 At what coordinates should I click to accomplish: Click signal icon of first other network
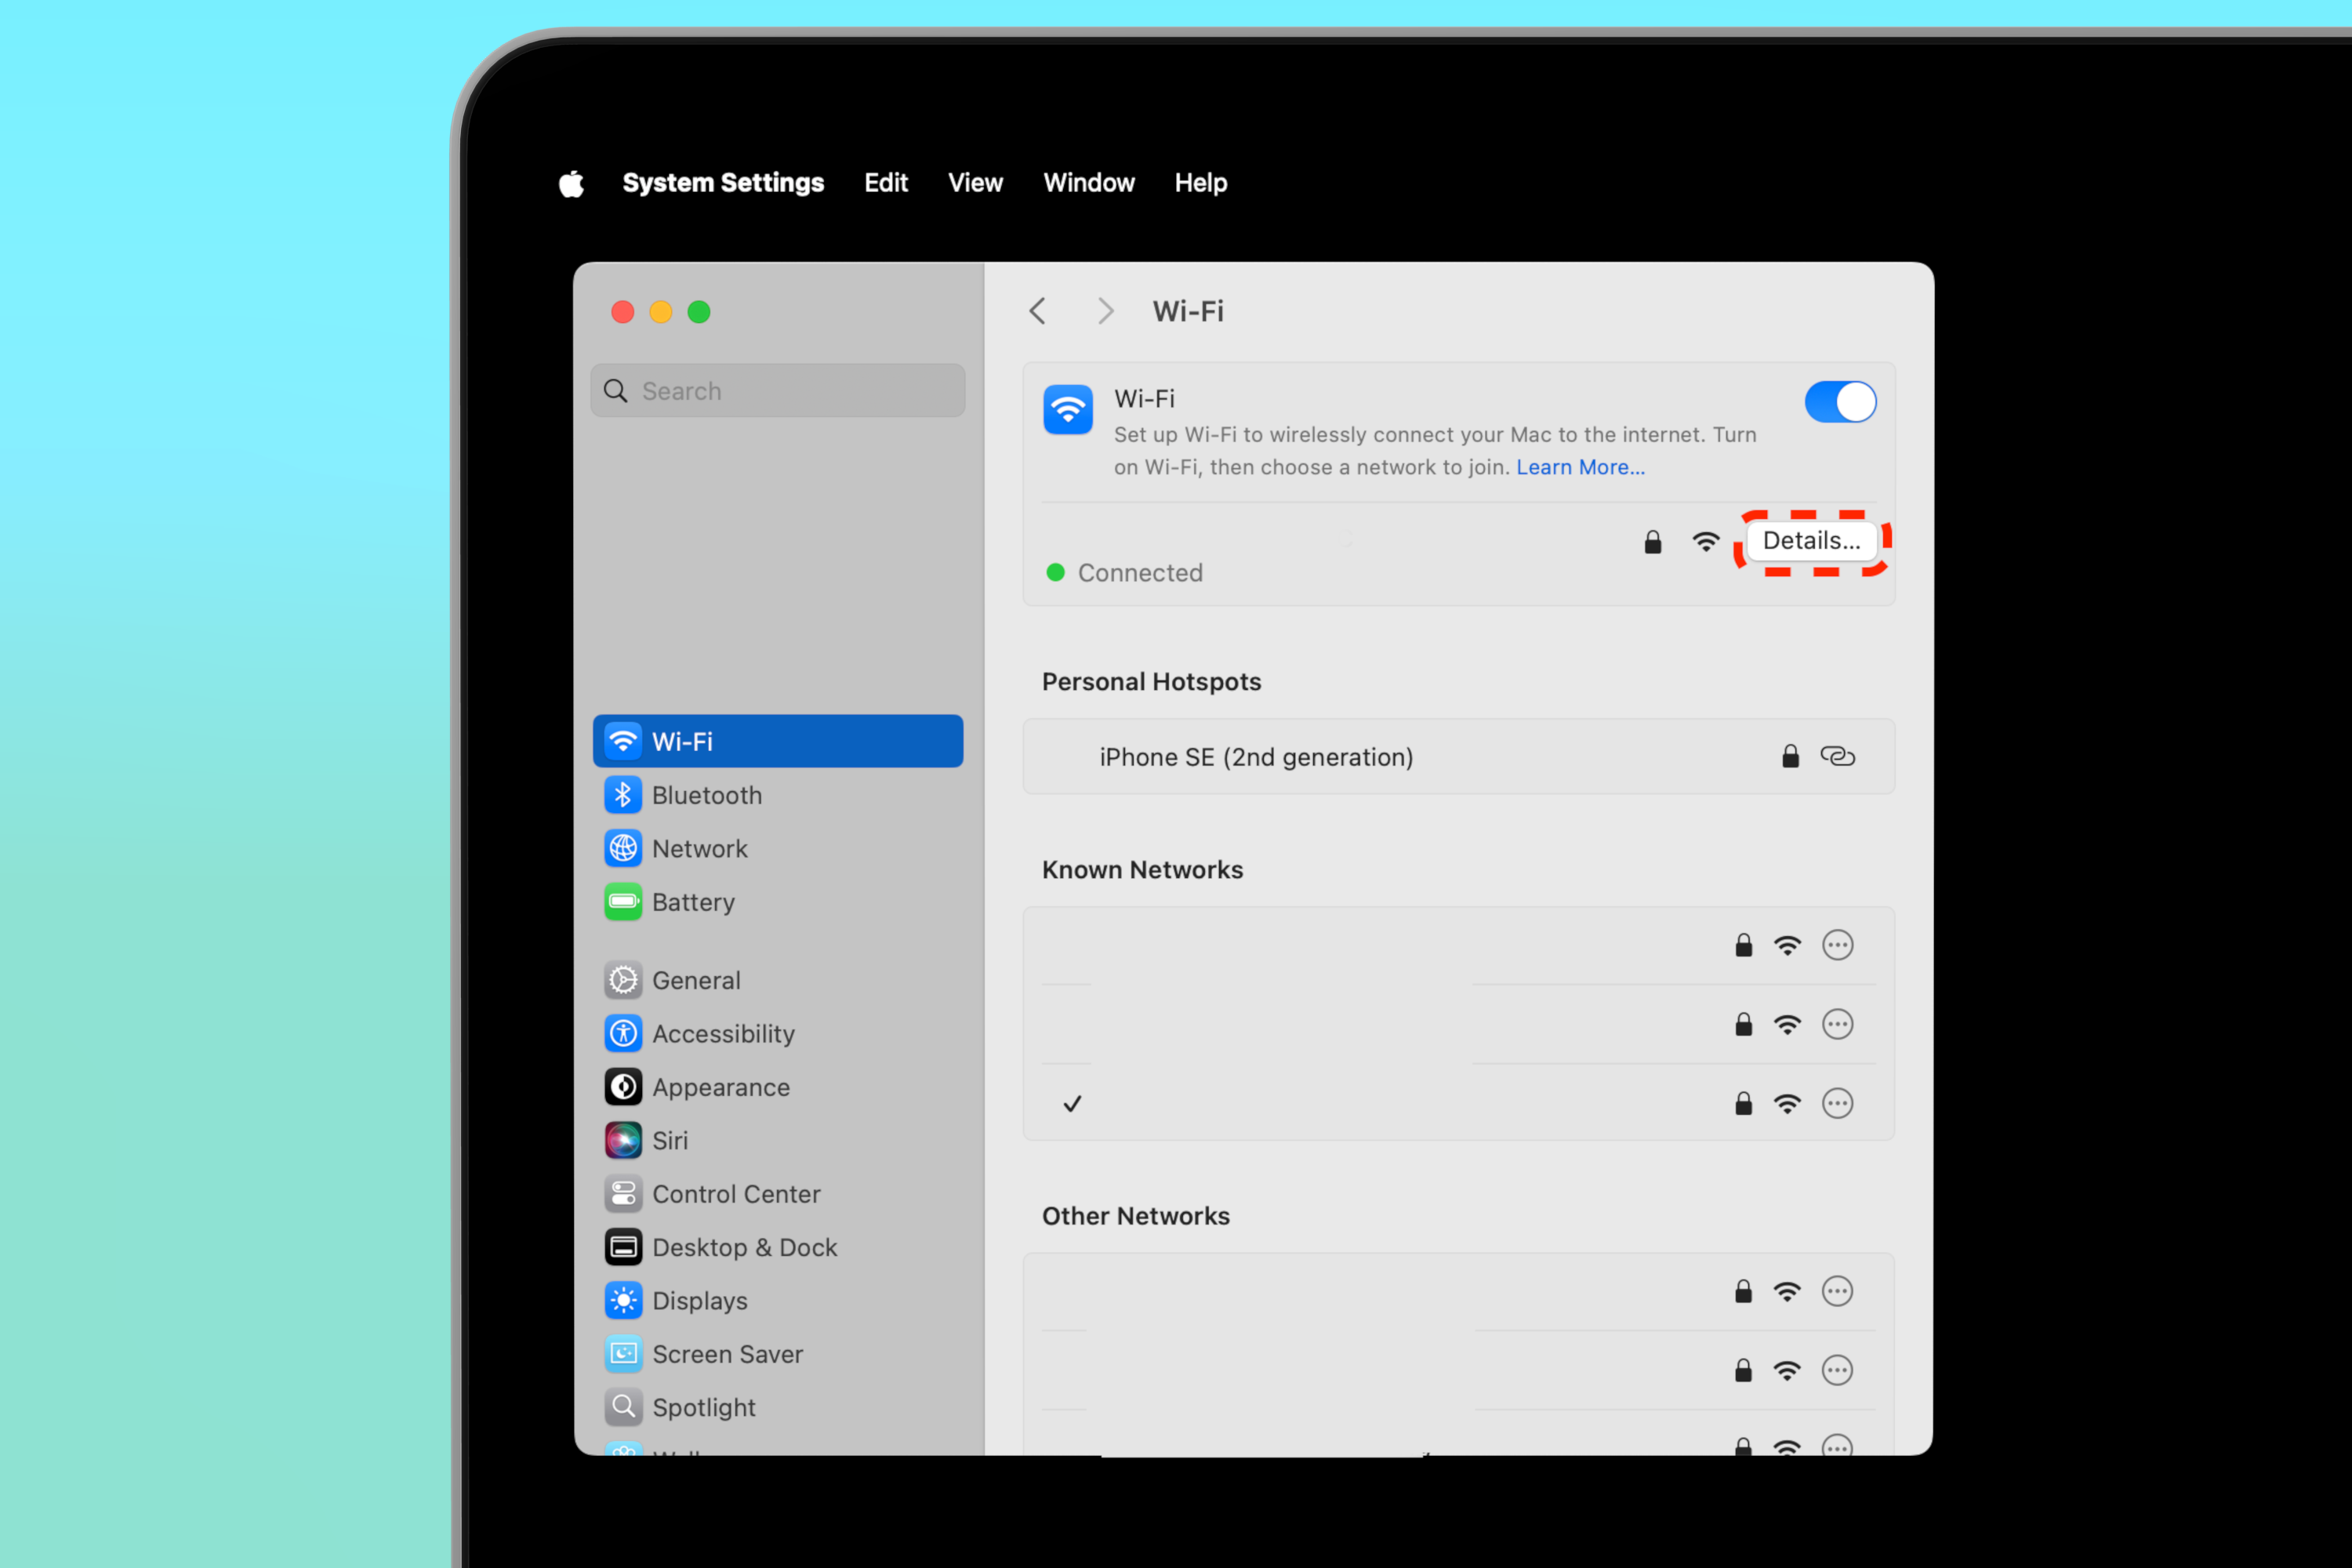[x=1787, y=1291]
